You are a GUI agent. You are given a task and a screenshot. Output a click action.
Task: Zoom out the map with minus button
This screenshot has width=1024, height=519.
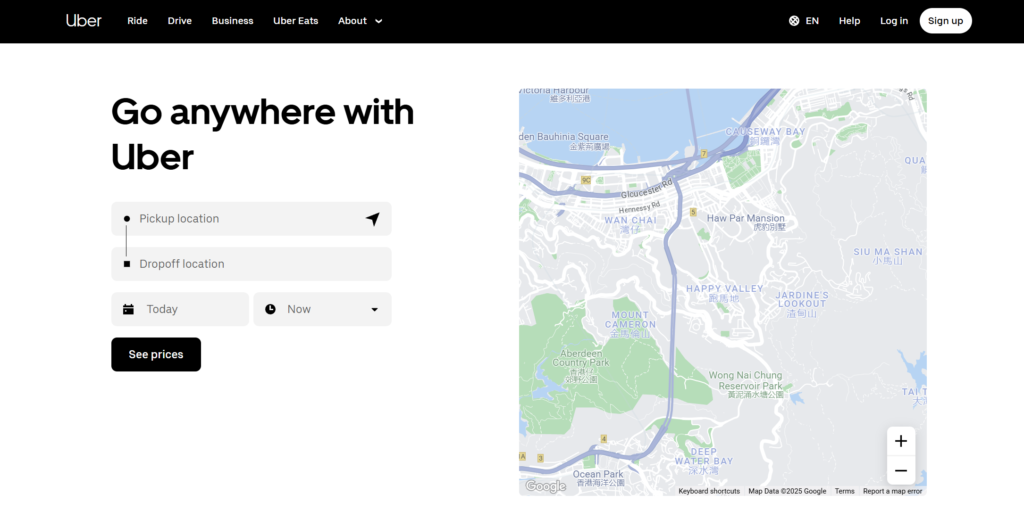[x=900, y=470]
